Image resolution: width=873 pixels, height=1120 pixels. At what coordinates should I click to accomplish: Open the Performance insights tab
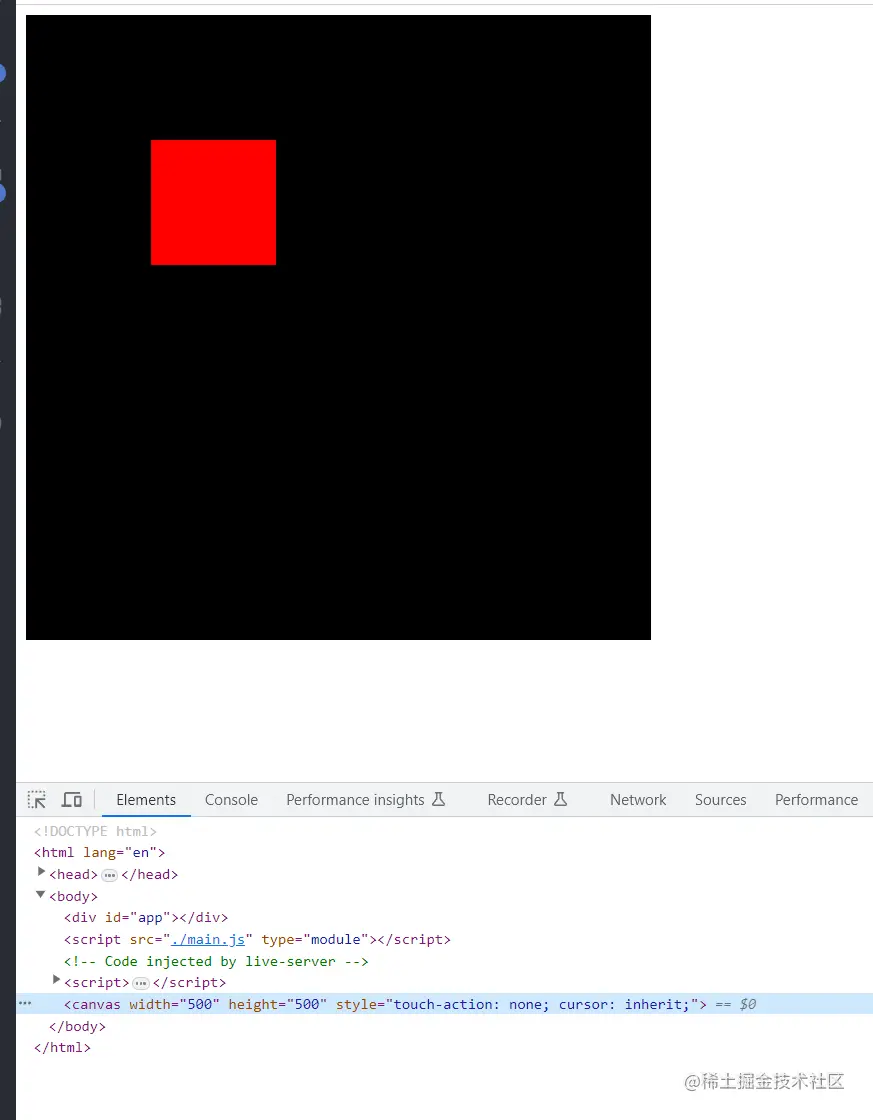366,800
